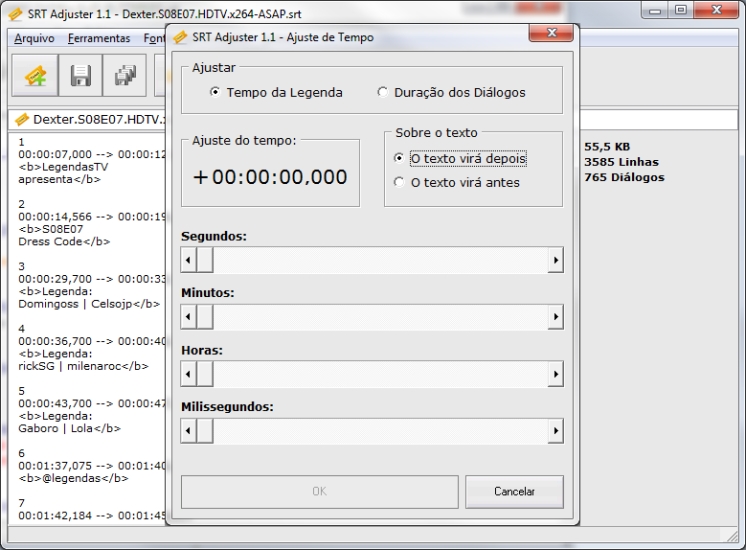Click the Minutos slider left arrow
The image size is (746, 550).
[x=188, y=317]
